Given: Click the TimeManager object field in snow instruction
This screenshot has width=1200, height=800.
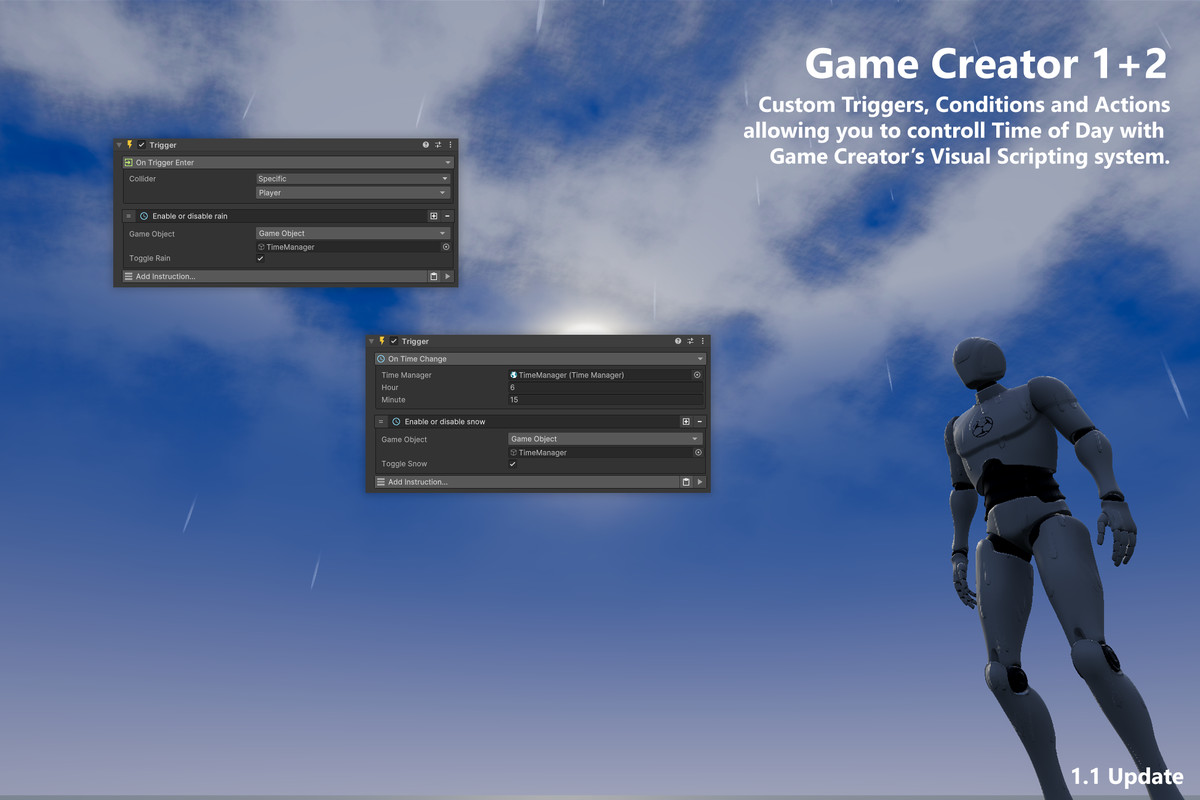Looking at the screenshot, I should 600,453.
